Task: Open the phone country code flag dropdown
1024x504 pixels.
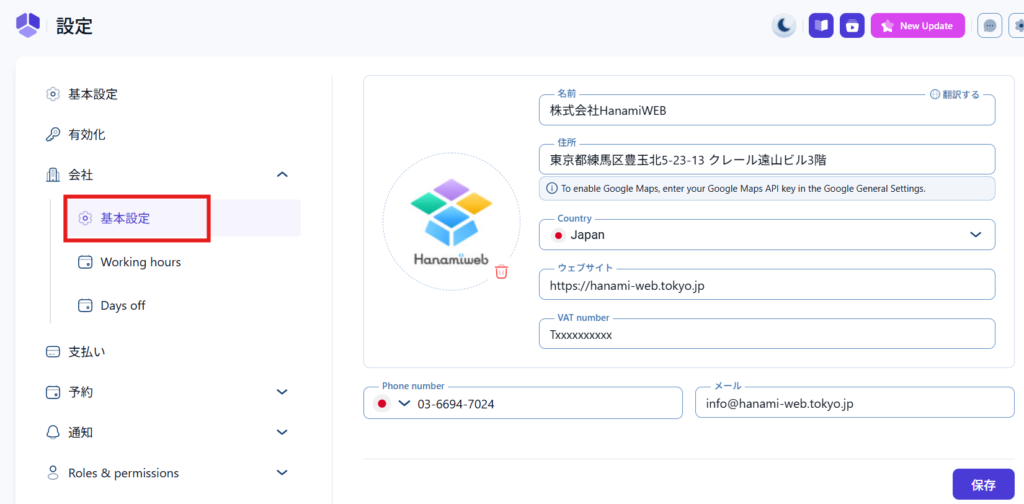Action: [x=392, y=404]
